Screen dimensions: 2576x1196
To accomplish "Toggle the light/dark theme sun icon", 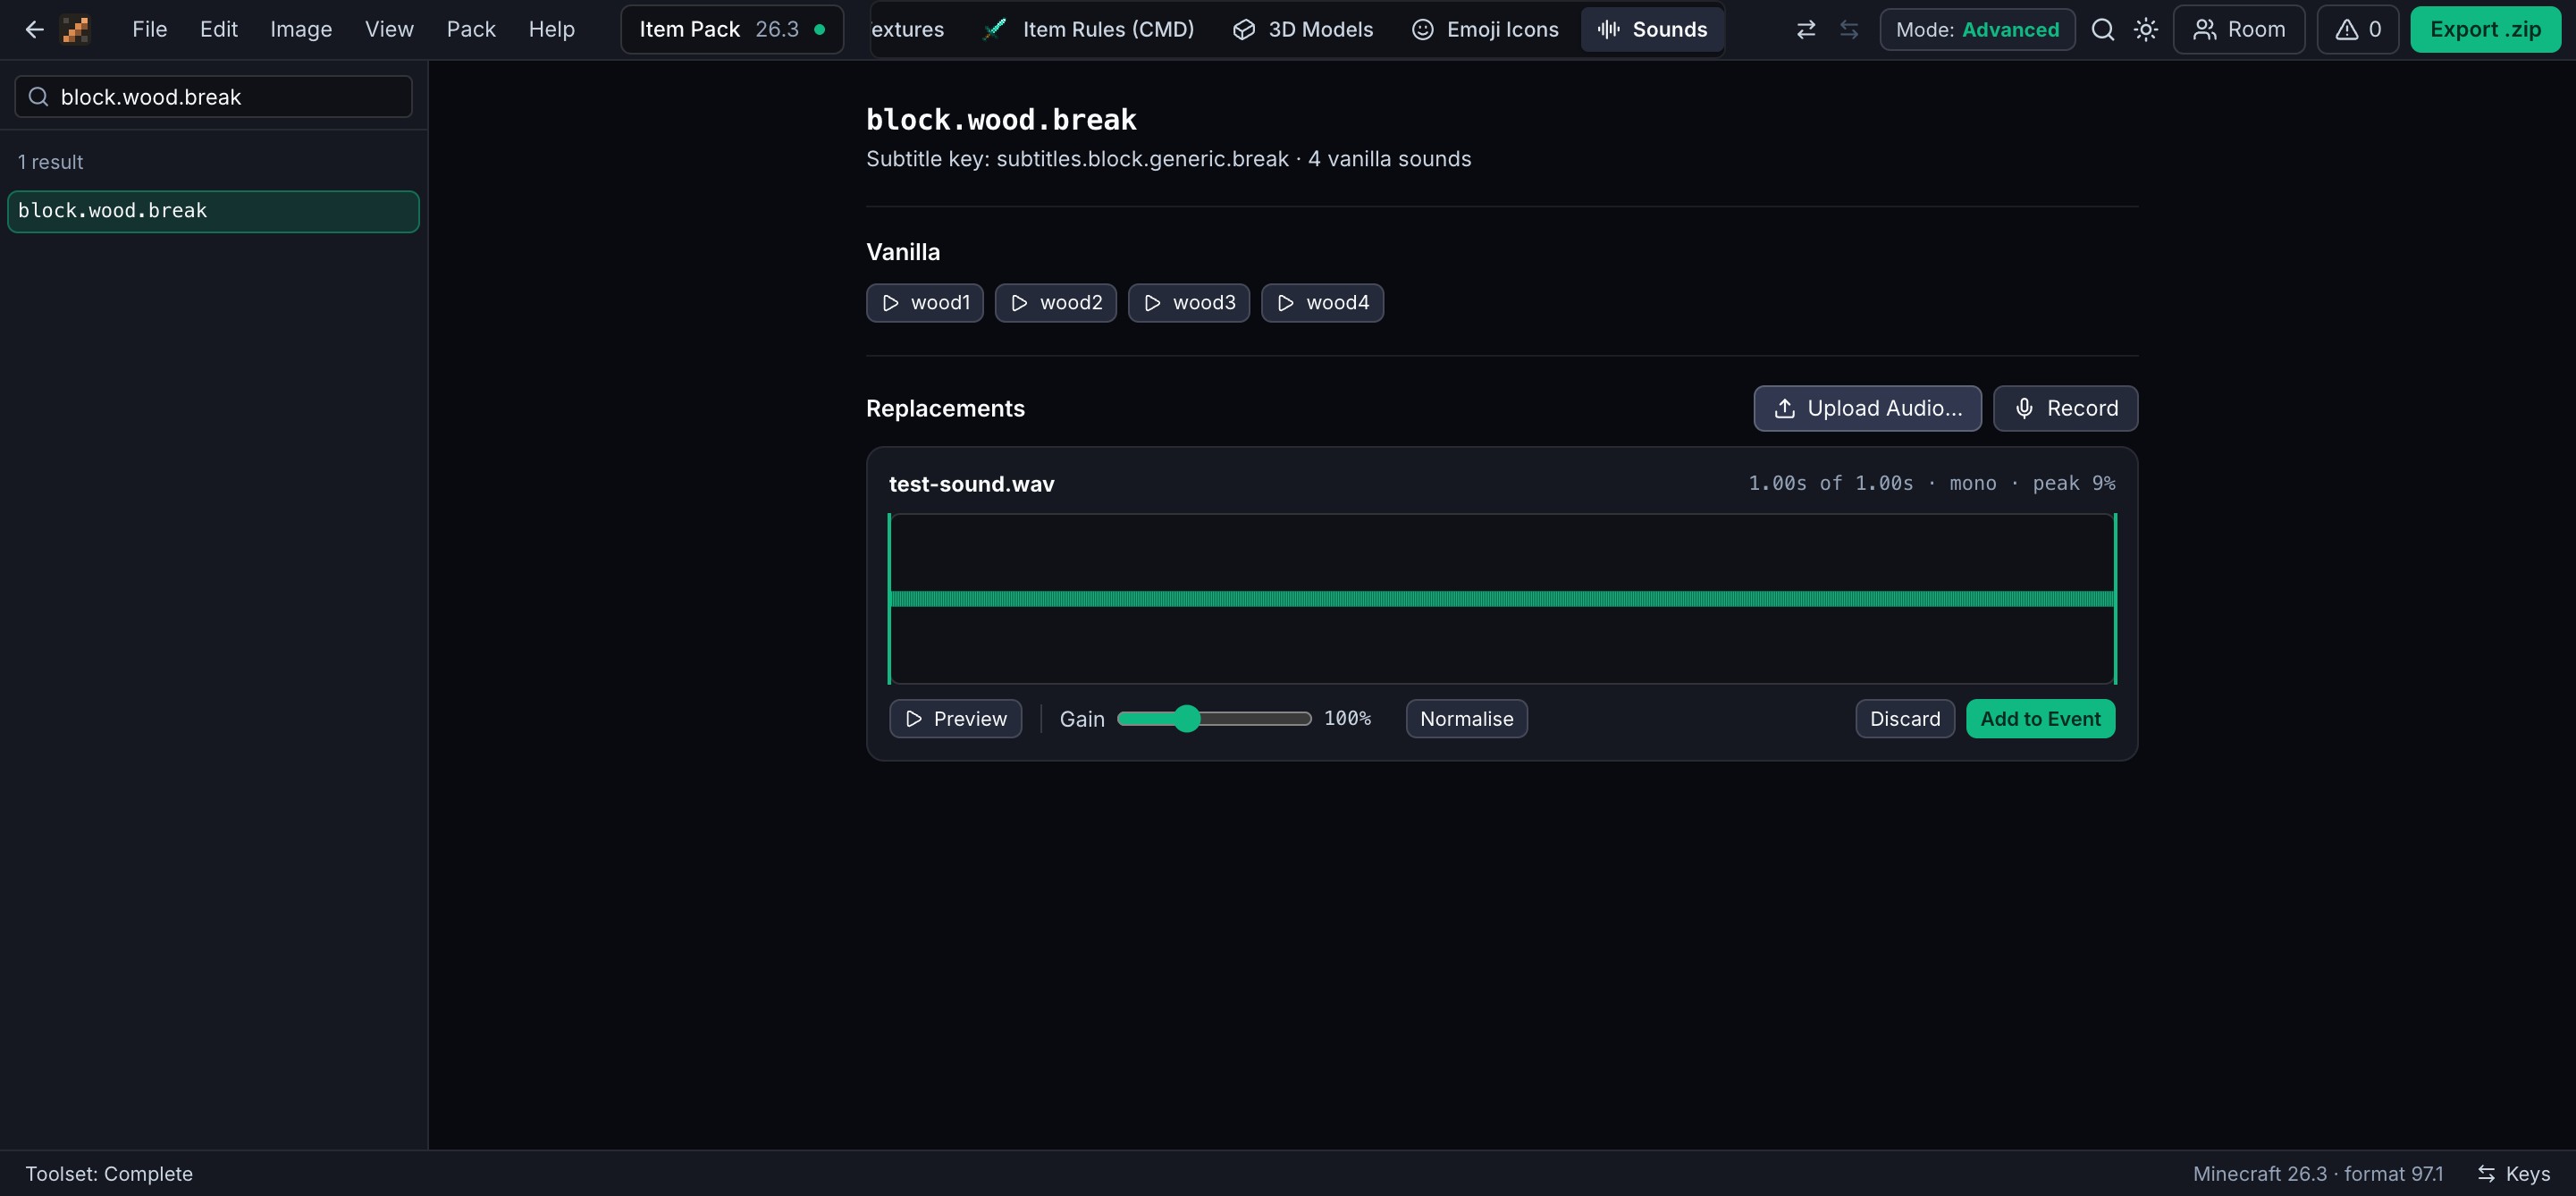I will pyautogui.click(x=2146, y=30).
